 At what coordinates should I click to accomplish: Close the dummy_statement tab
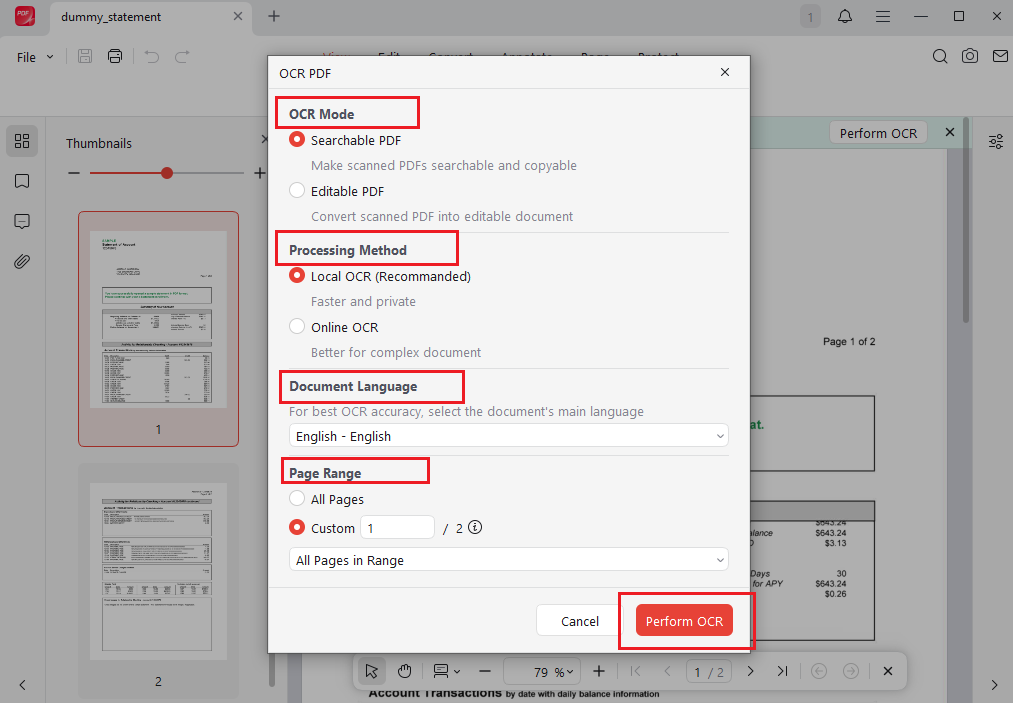[x=238, y=16]
